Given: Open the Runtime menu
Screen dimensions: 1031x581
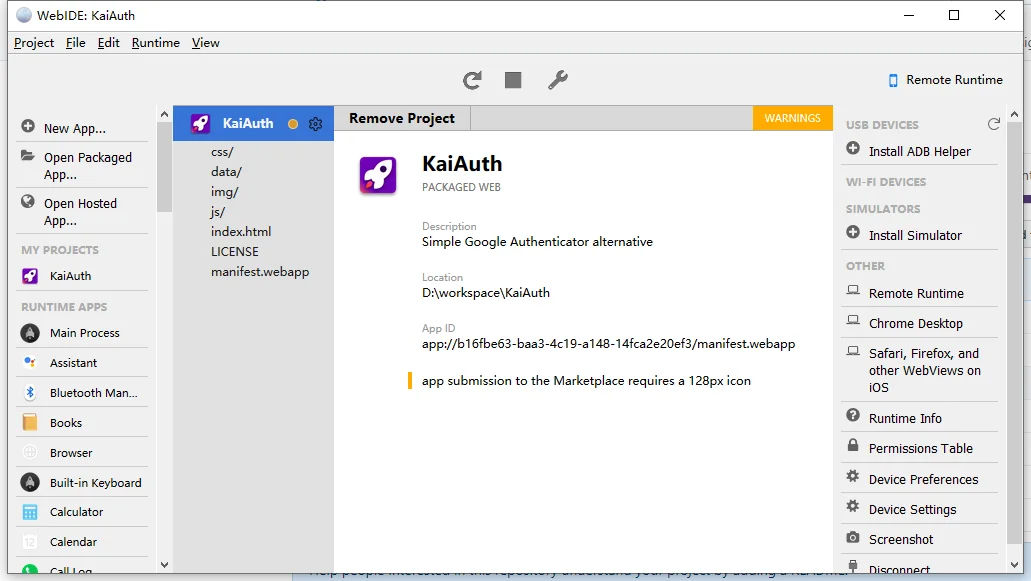Looking at the screenshot, I should point(155,43).
